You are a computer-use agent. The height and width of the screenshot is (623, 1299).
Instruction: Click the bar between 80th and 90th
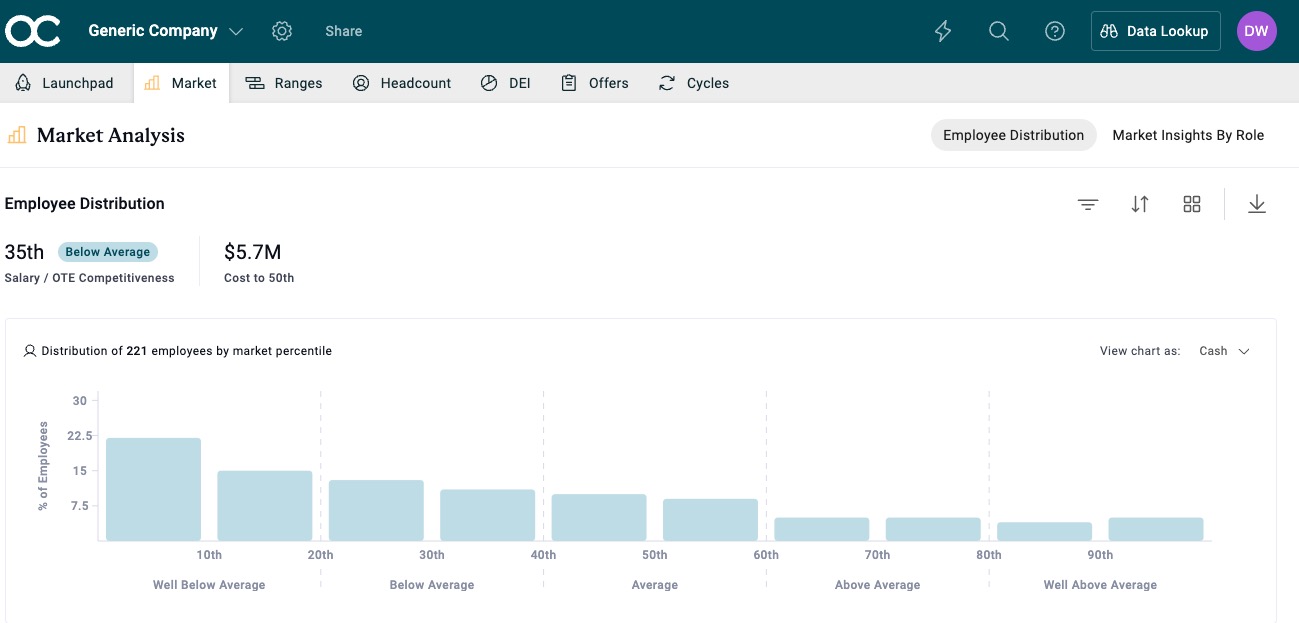(x=1044, y=532)
